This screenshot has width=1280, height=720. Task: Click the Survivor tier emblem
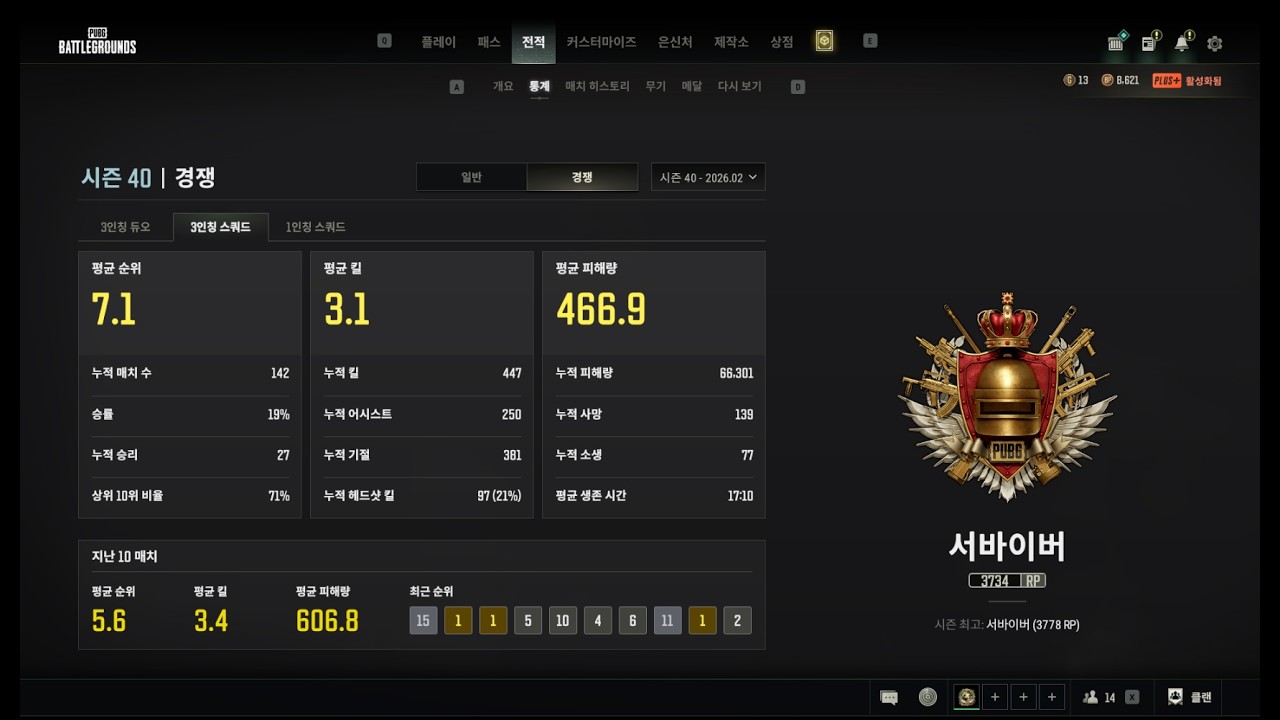point(1007,397)
